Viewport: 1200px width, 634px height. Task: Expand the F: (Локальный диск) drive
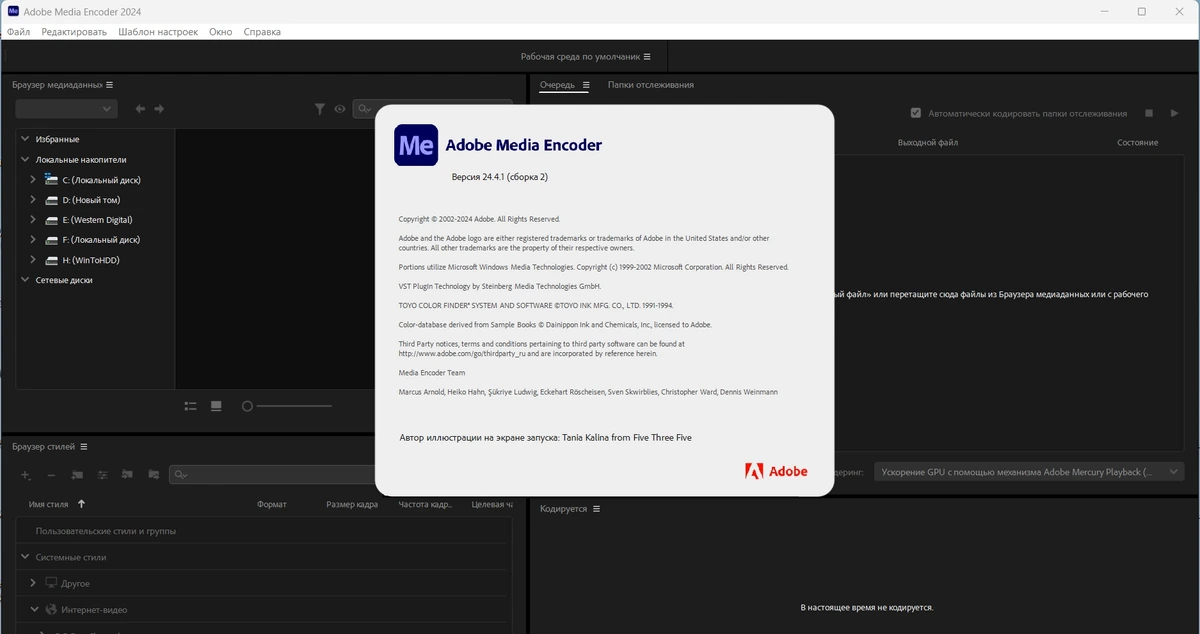[33, 240]
